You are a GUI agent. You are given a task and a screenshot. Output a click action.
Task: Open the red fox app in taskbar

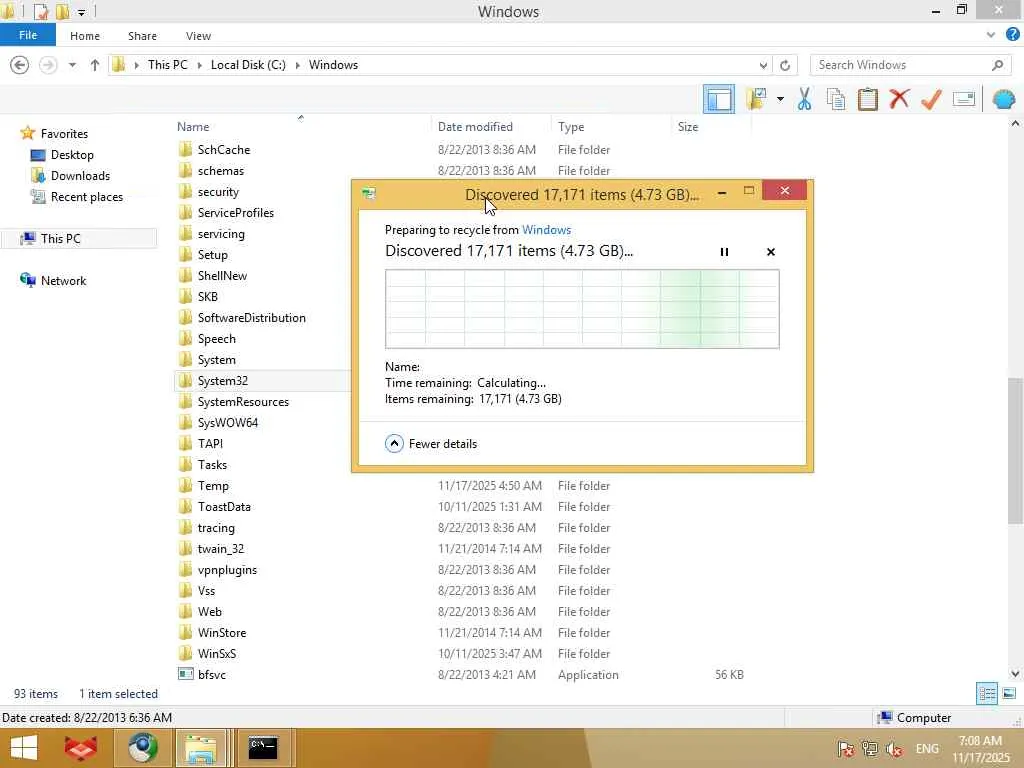(x=81, y=748)
